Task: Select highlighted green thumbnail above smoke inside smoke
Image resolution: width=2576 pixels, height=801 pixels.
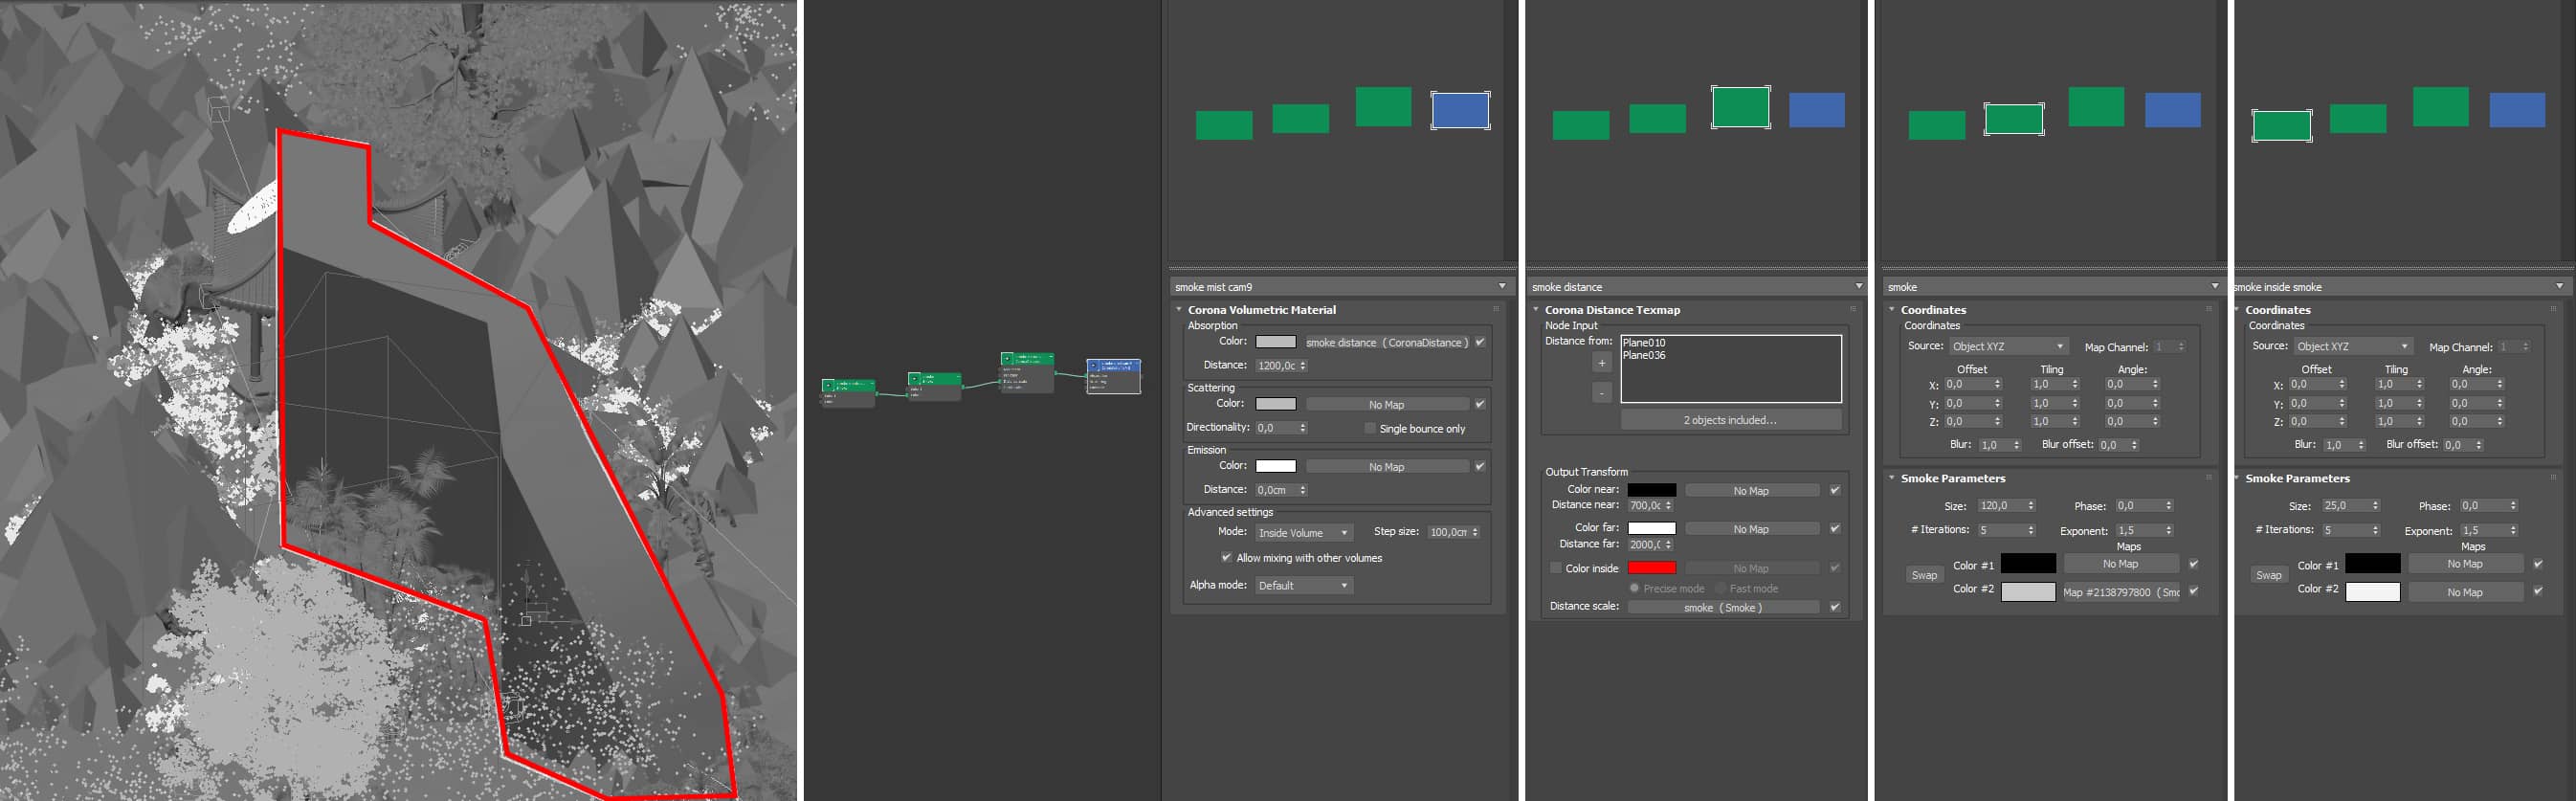Action: click(2281, 126)
